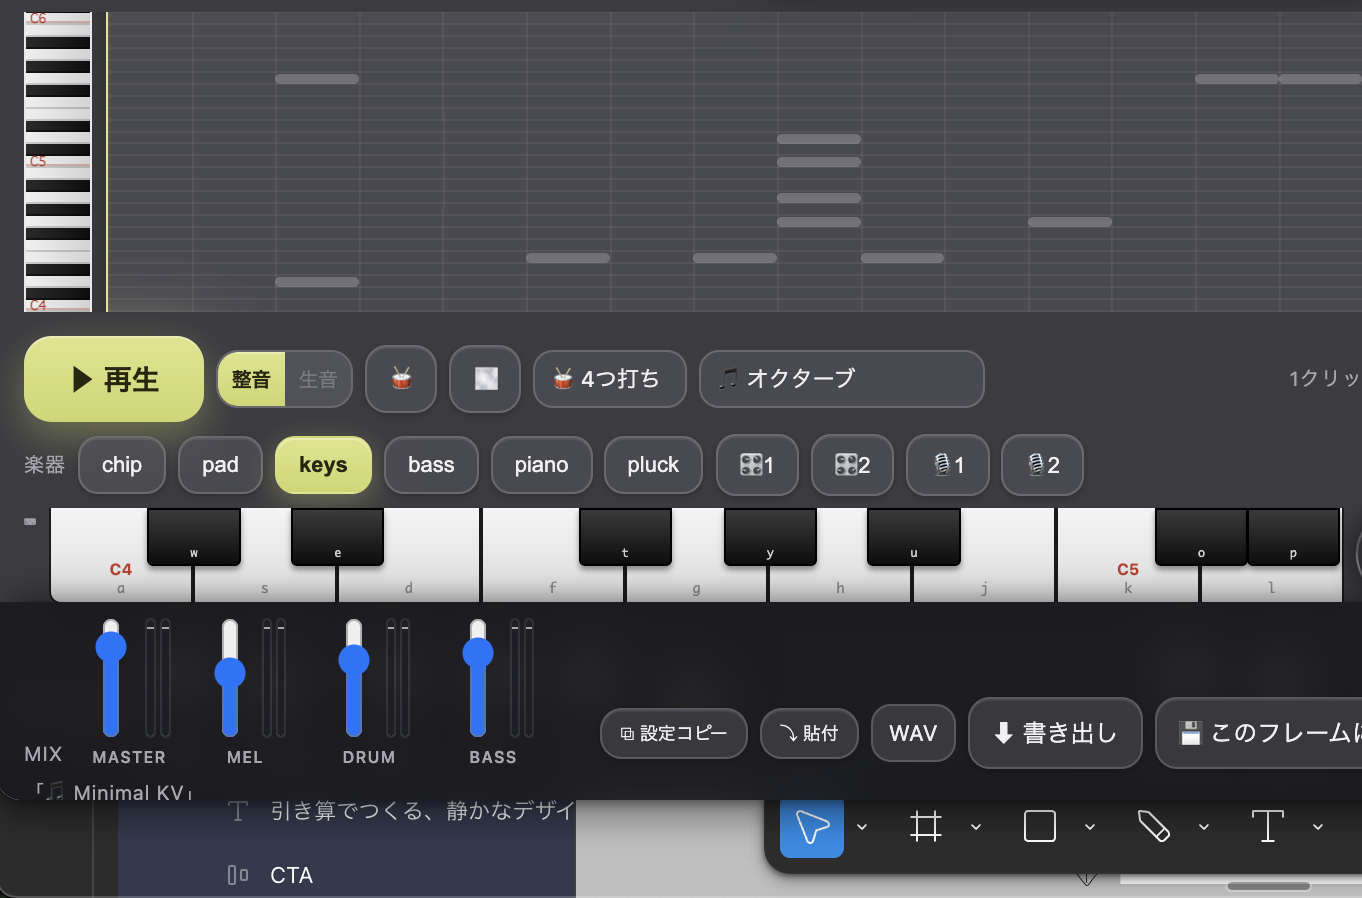Select the keys instrument
The image size is (1362, 898).
click(x=323, y=465)
